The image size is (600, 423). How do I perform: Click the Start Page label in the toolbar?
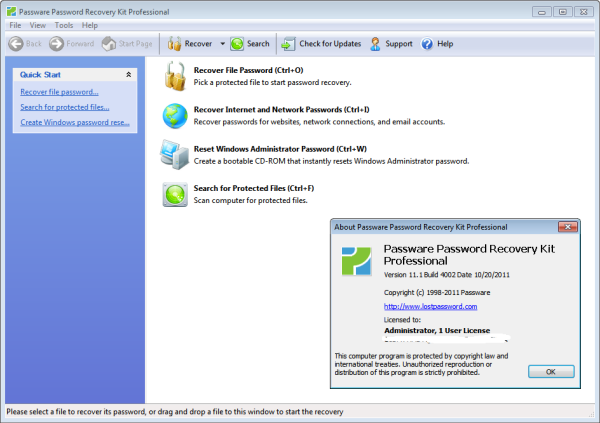135,44
